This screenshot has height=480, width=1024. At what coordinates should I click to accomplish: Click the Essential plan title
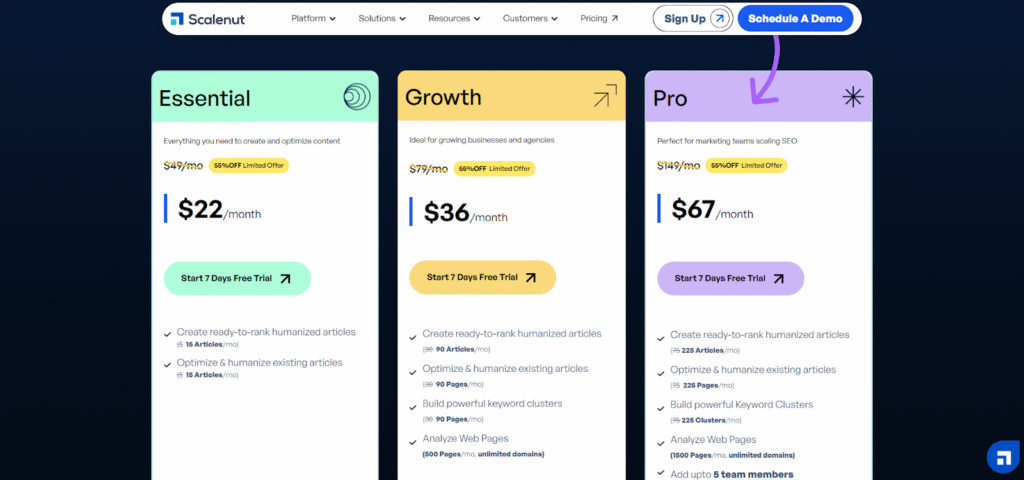click(x=204, y=99)
